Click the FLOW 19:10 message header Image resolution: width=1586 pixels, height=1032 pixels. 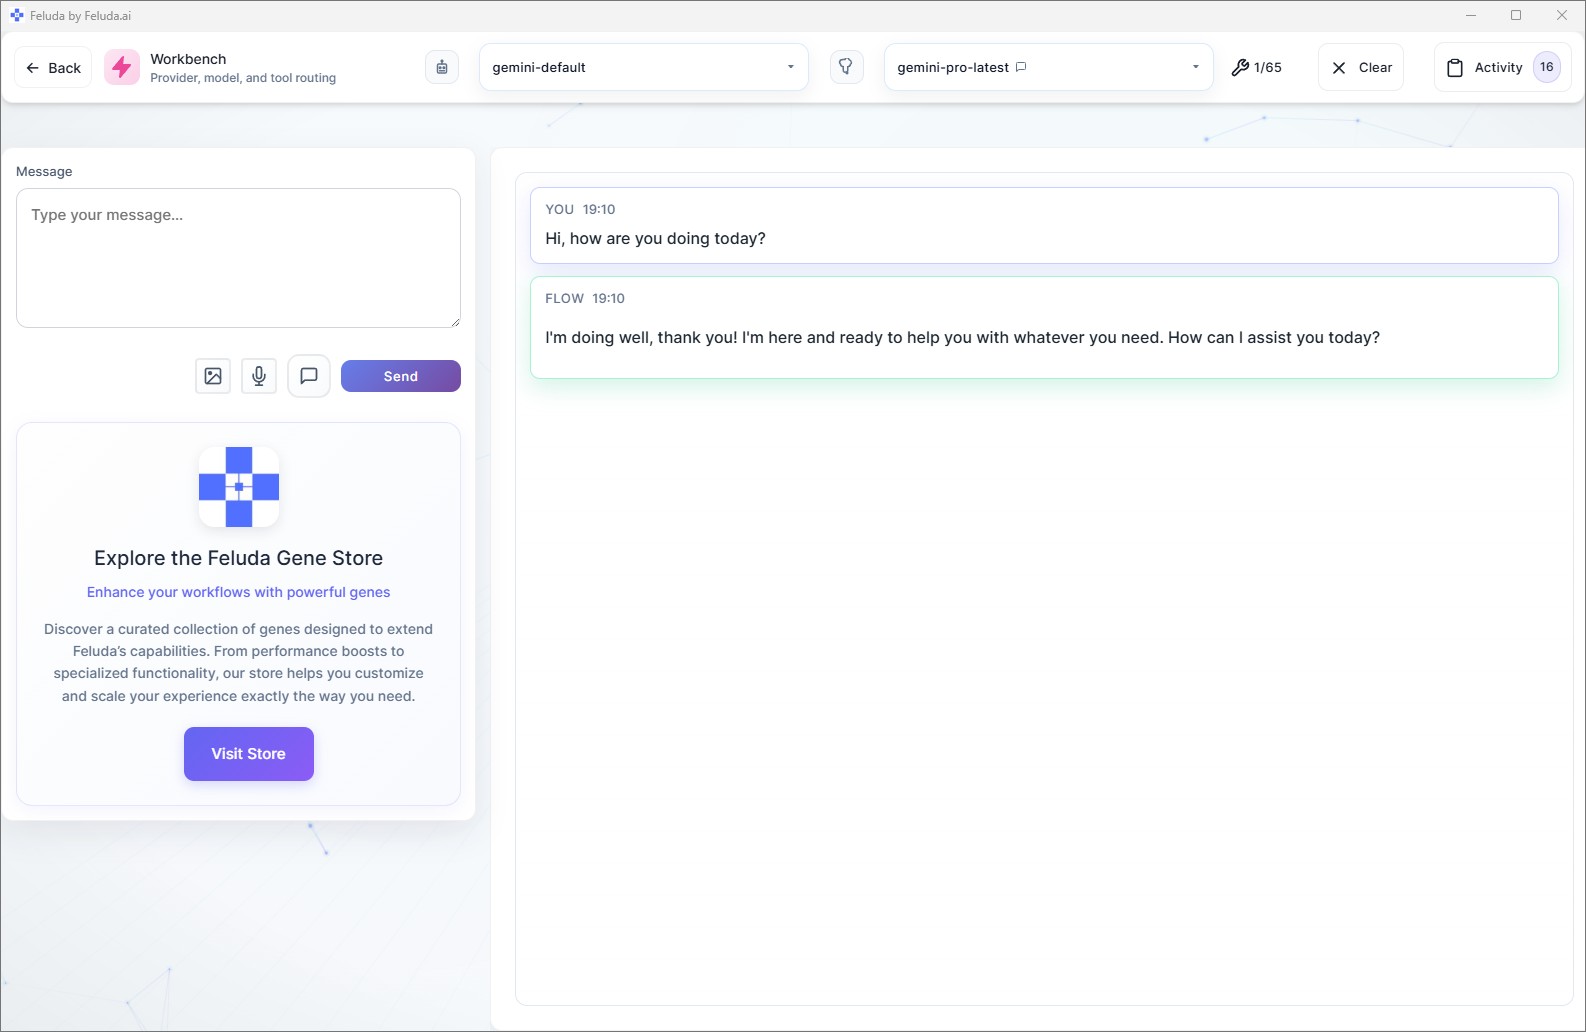[585, 298]
